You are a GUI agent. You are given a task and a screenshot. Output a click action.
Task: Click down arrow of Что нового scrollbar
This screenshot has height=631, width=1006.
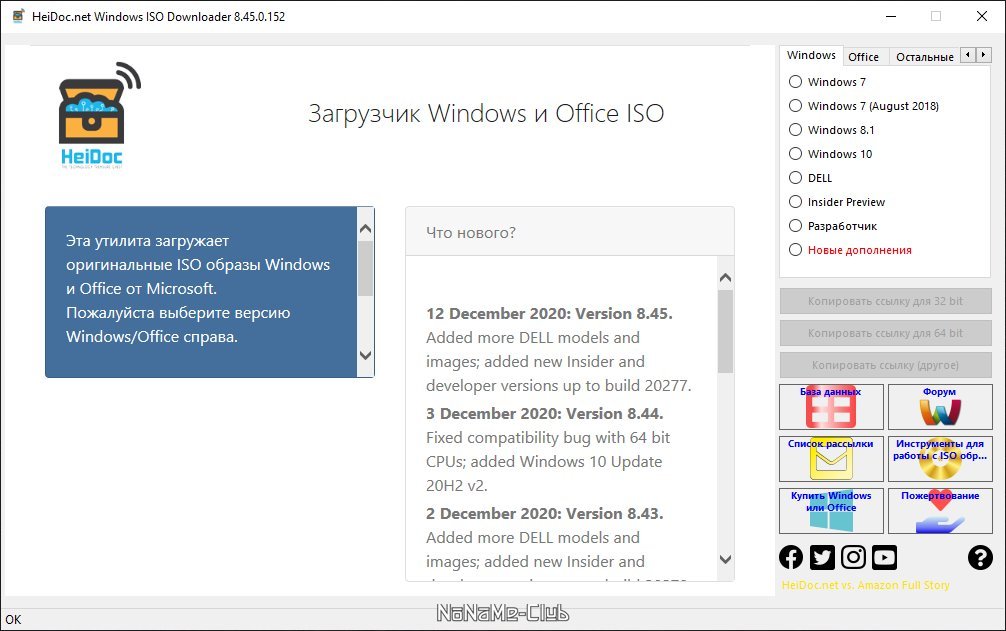tap(726, 559)
